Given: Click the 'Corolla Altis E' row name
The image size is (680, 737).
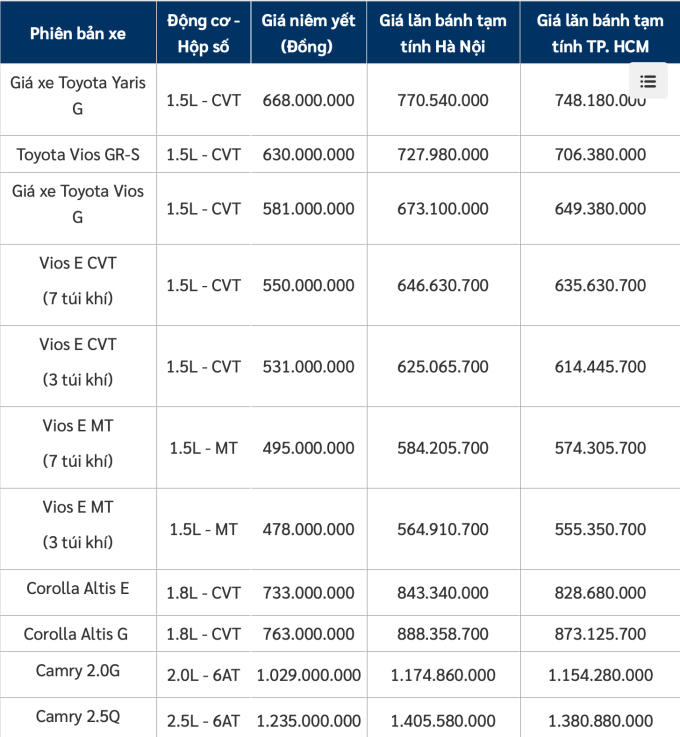Looking at the screenshot, I should point(78,588).
